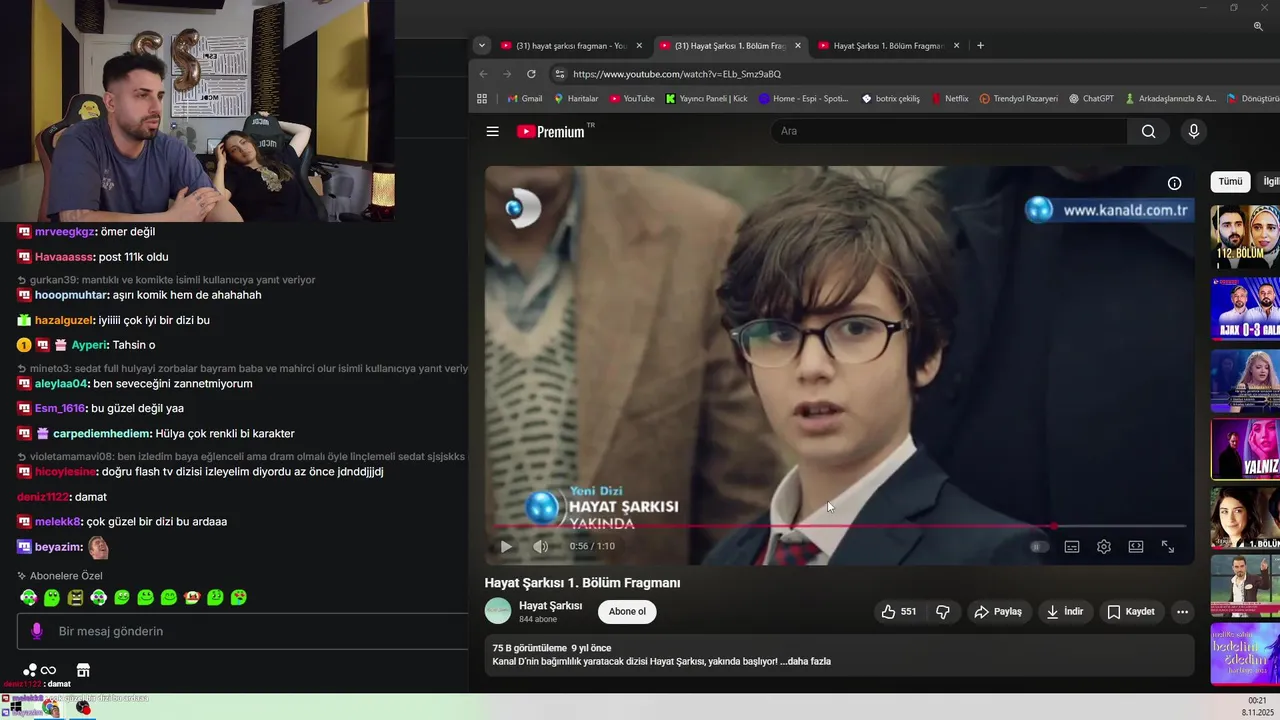Open Trendyol Pazaryeri bookmark
The image size is (1280, 720).
(1018, 99)
